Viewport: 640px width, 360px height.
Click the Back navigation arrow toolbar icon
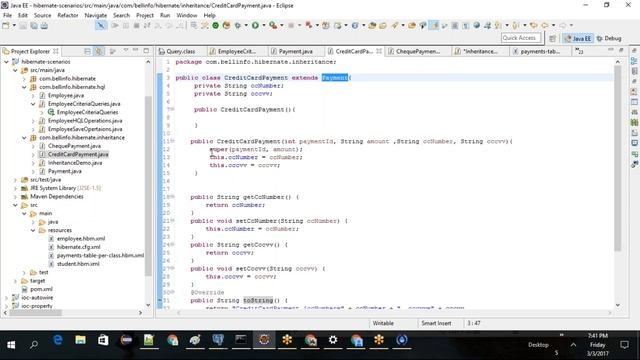(x=545, y=25)
